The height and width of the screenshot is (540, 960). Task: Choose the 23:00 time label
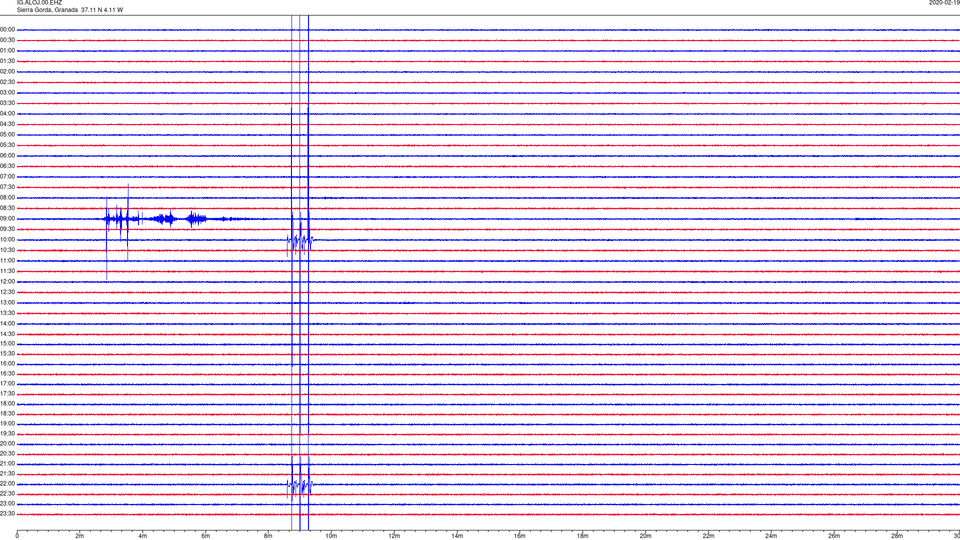coord(7,504)
